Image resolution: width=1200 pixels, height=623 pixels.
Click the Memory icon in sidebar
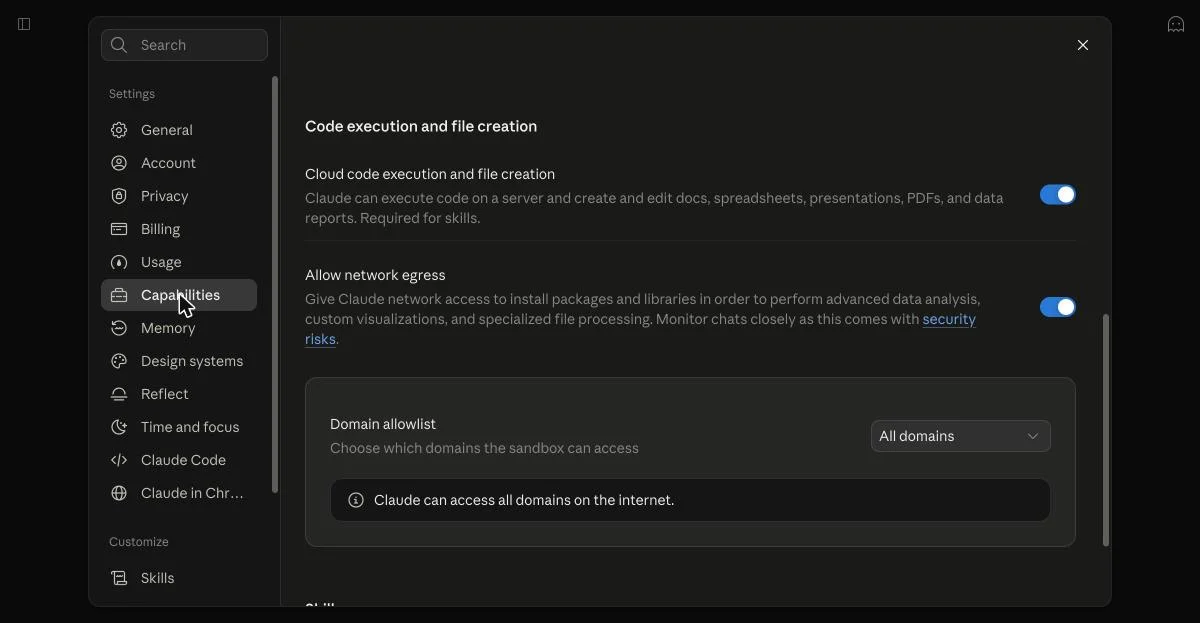click(119, 328)
